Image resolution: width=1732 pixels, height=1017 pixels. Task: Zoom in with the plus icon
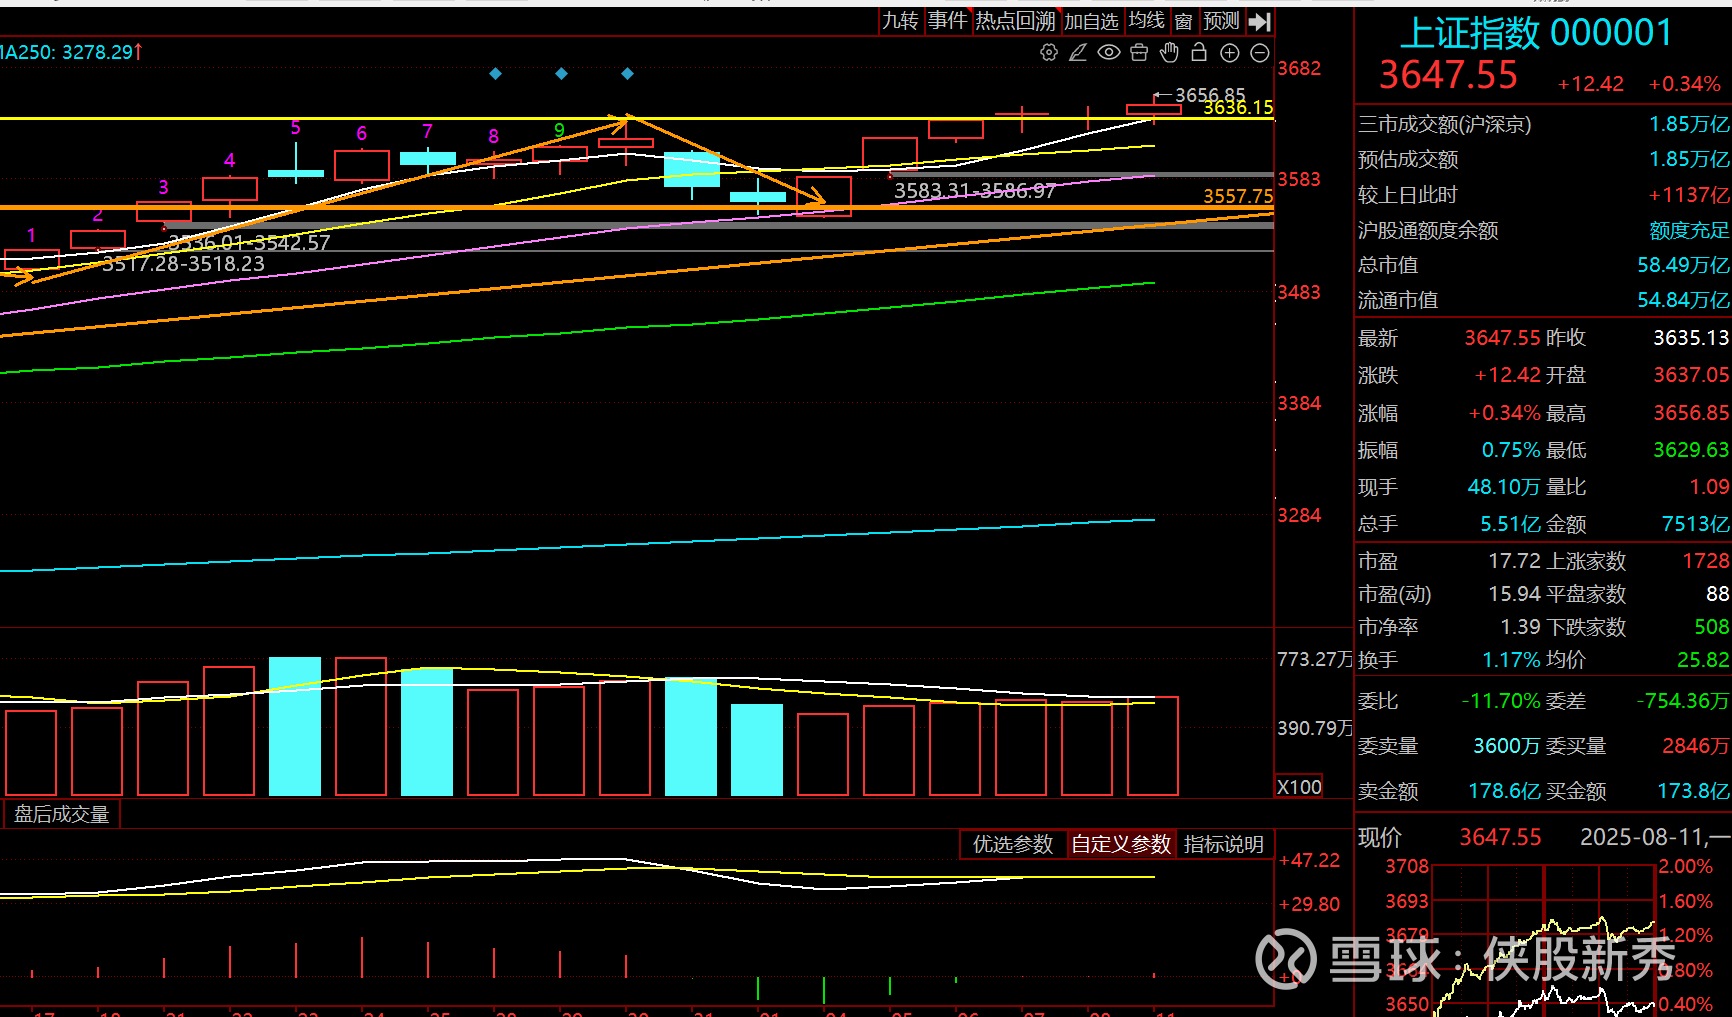(x=1230, y=53)
